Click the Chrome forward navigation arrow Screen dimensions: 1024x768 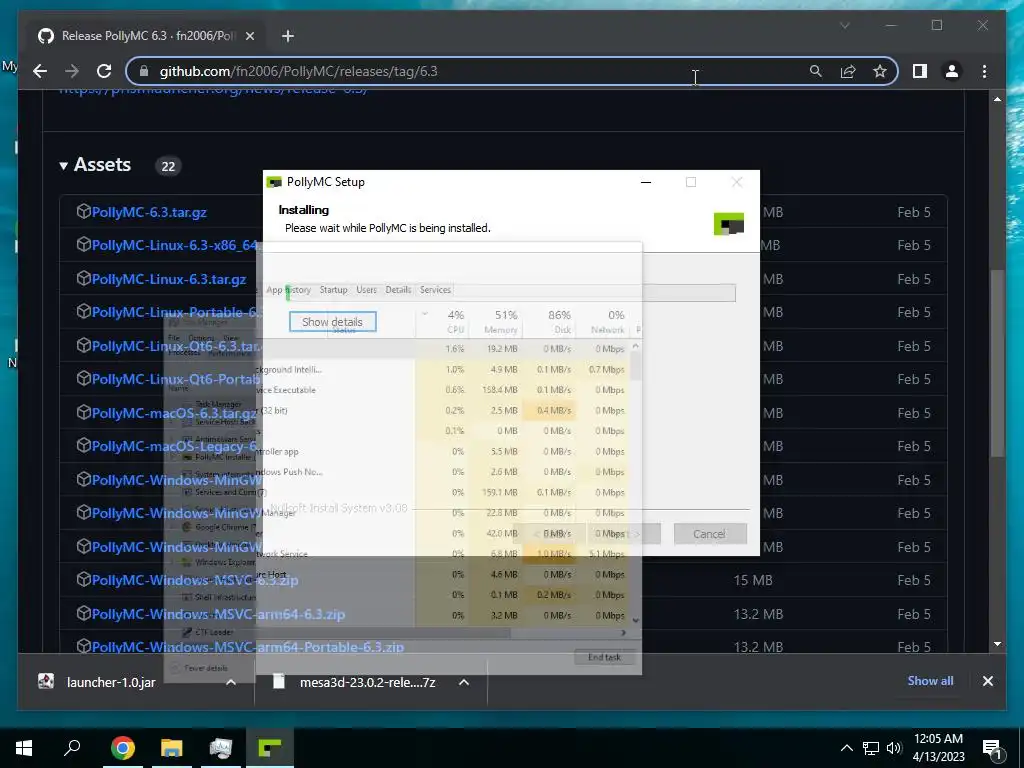click(x=72, y=71)
